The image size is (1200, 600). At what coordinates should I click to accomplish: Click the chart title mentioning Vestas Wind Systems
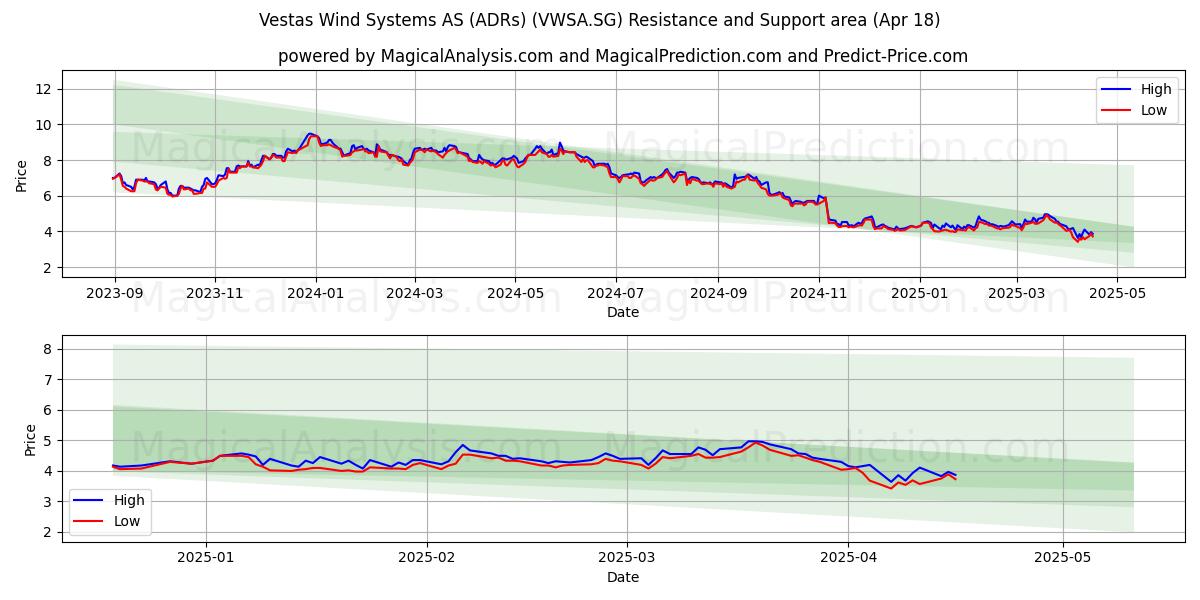coord(599,20)
